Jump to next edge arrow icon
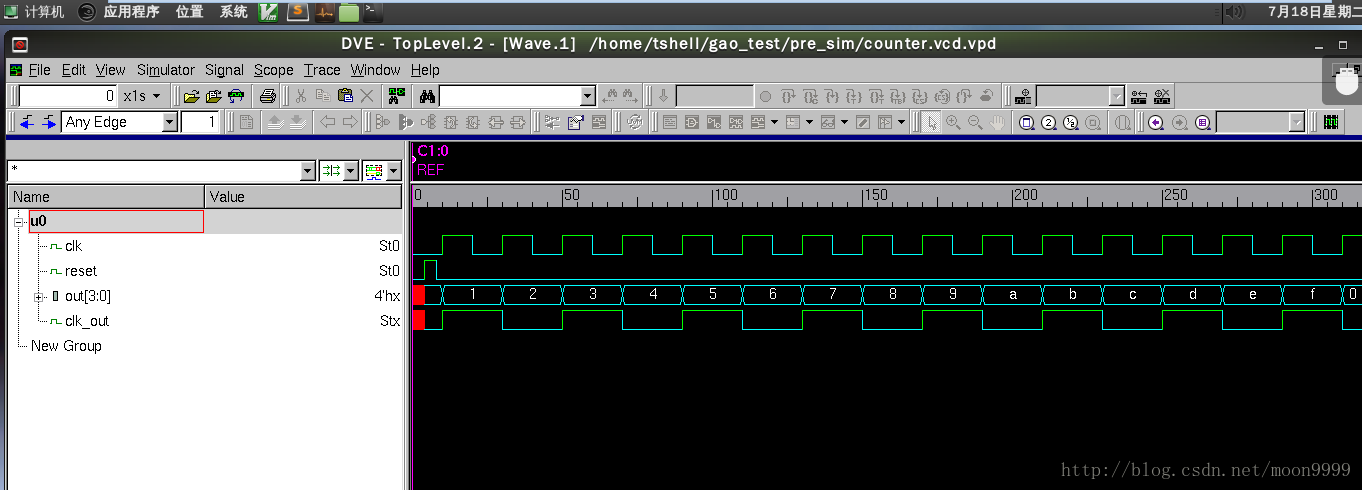Image resolution: width=1362 pixels, height=490 pixels. point(49,122)
